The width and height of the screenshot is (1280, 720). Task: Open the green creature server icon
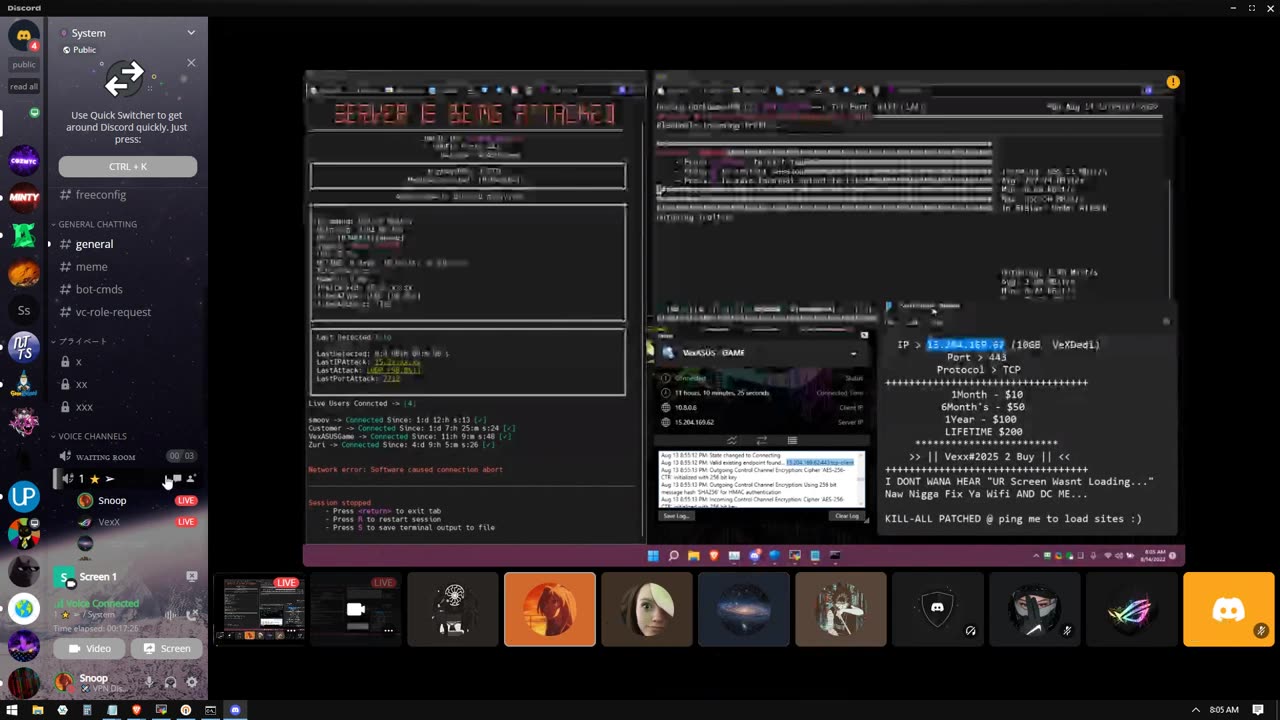24,236
